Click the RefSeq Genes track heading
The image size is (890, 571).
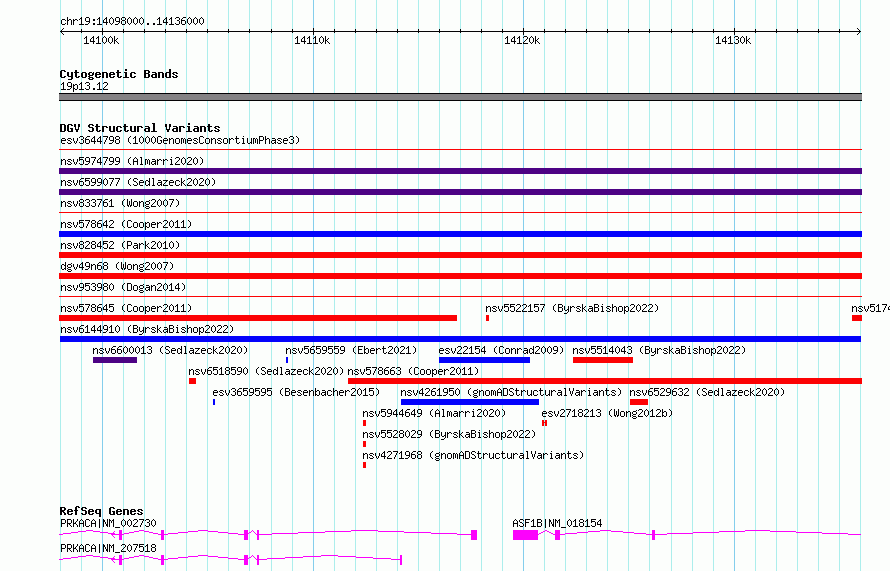pos(102,511)
